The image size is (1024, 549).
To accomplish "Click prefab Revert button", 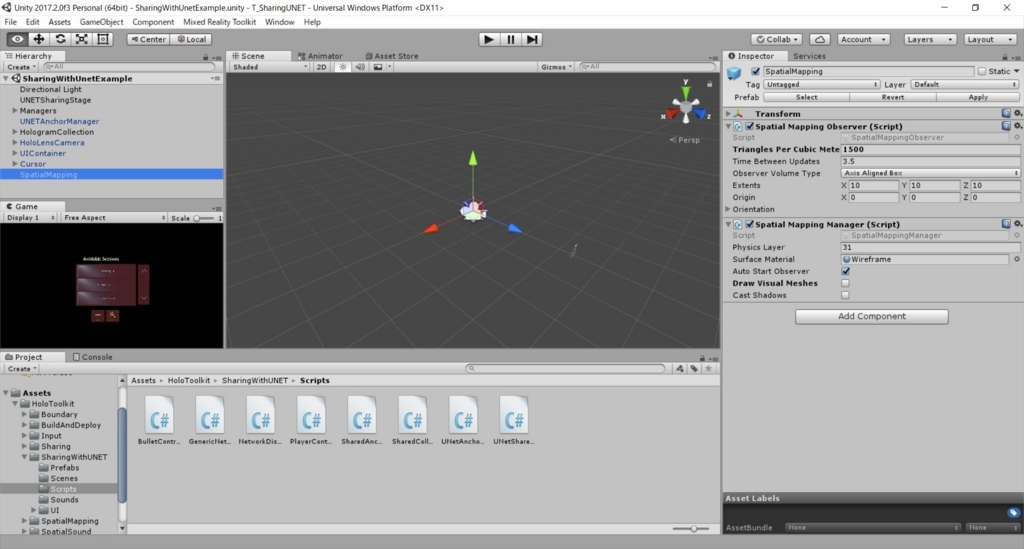I will coord(893,97).
